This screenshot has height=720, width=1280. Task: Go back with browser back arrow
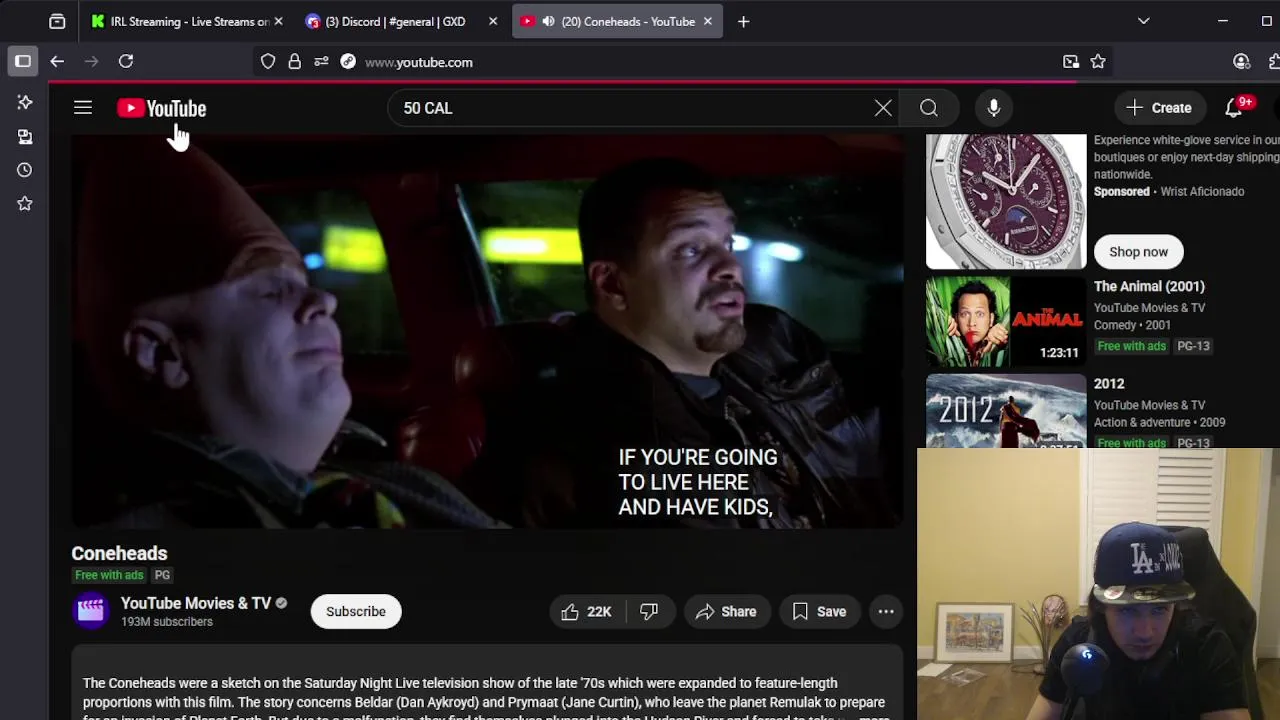point(57,62)
